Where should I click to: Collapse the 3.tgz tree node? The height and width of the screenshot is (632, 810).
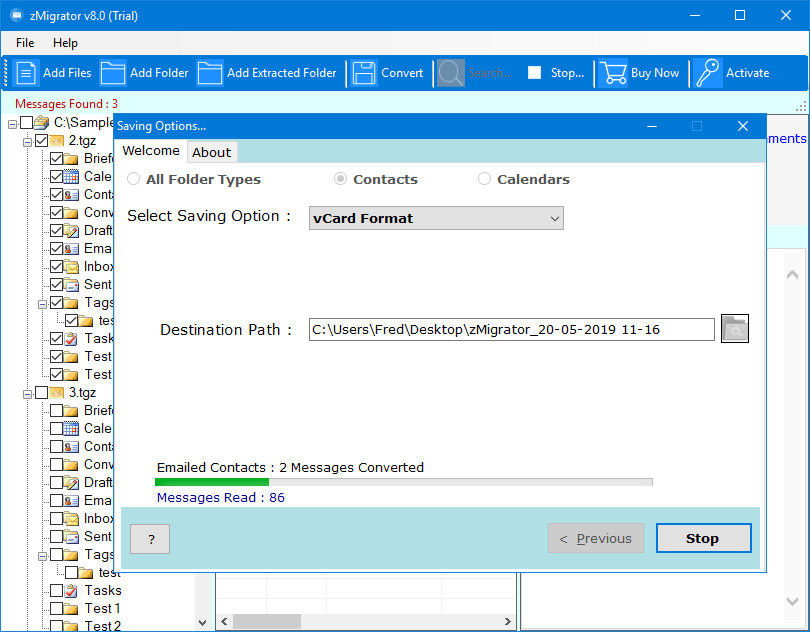click(27, 394)
